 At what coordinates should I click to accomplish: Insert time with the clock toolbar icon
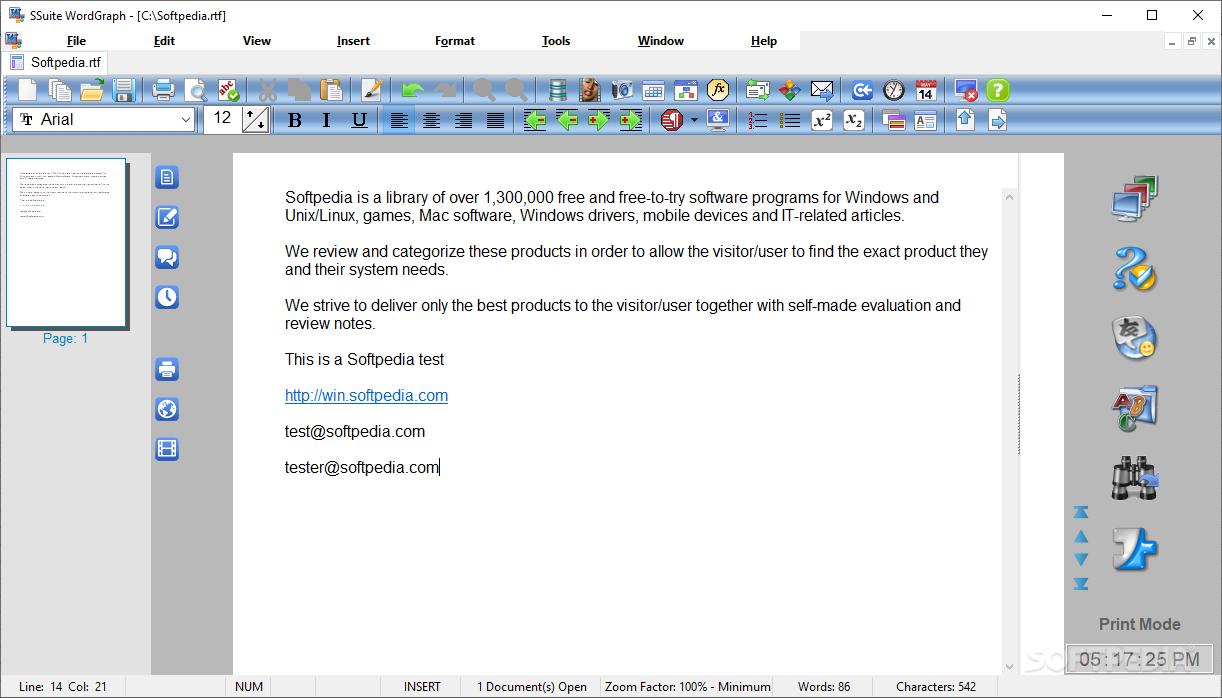894,90
